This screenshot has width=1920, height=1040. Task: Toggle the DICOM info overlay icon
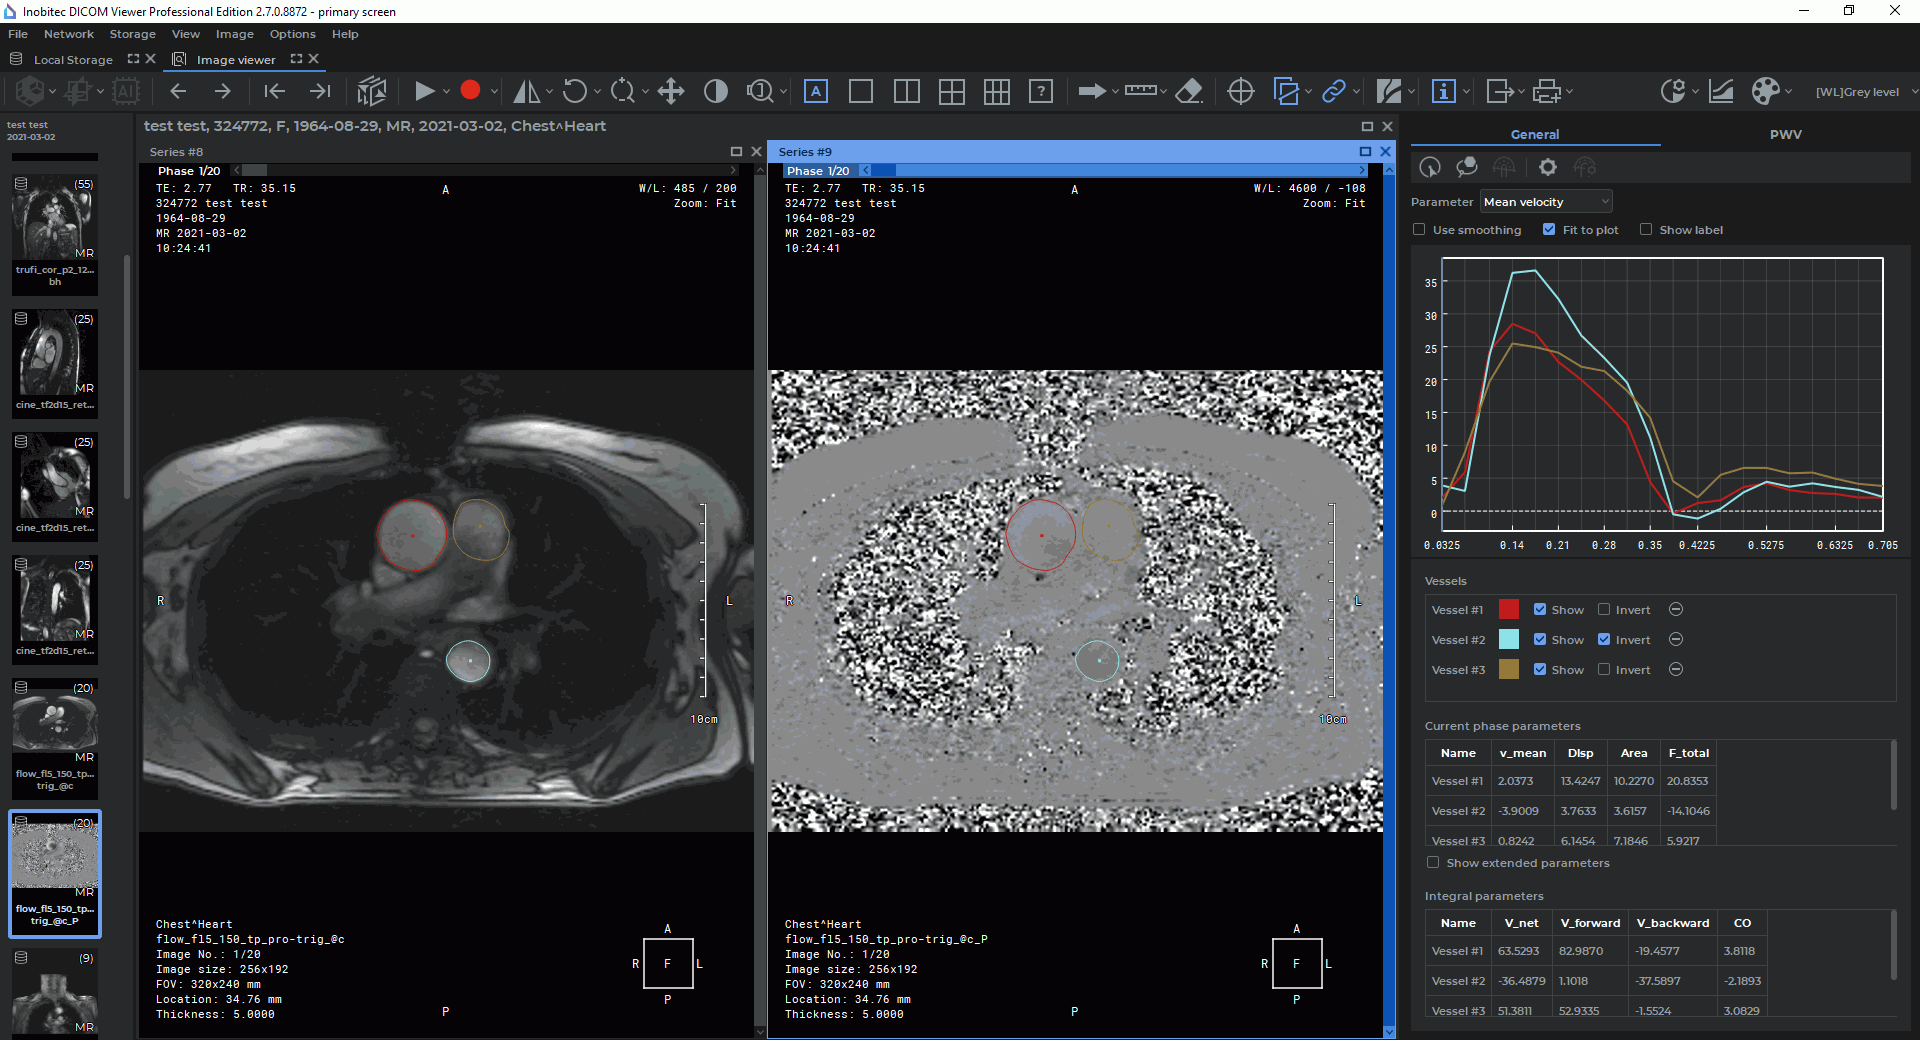1444,91
